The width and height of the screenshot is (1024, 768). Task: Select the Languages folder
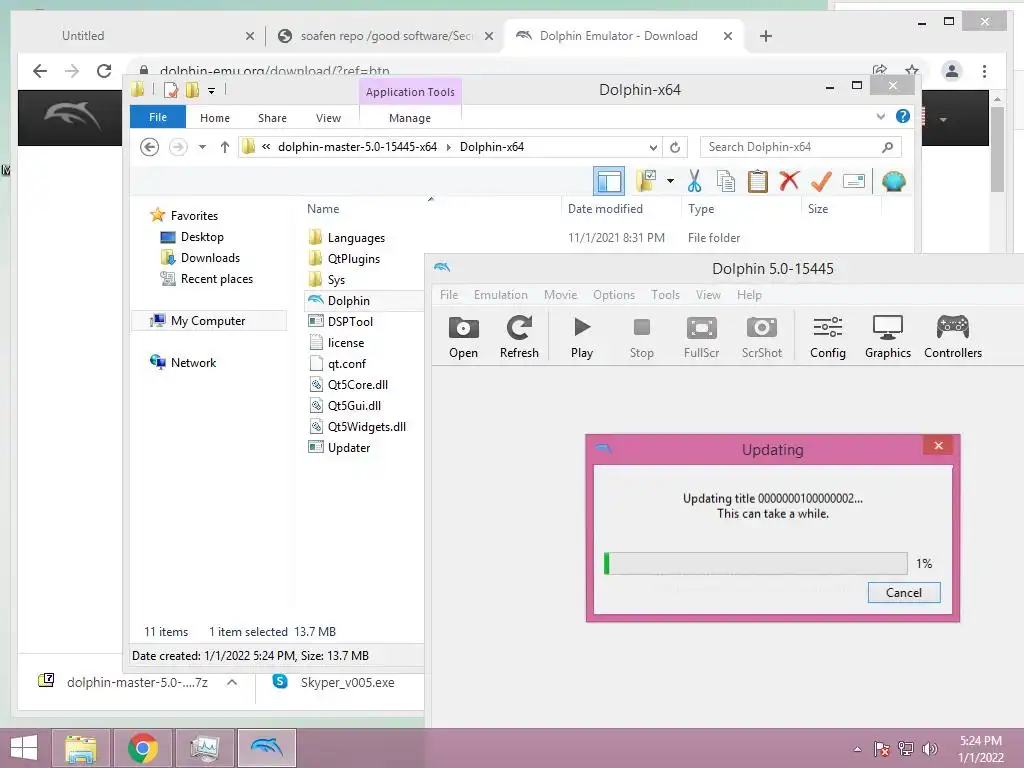(356, 238)
